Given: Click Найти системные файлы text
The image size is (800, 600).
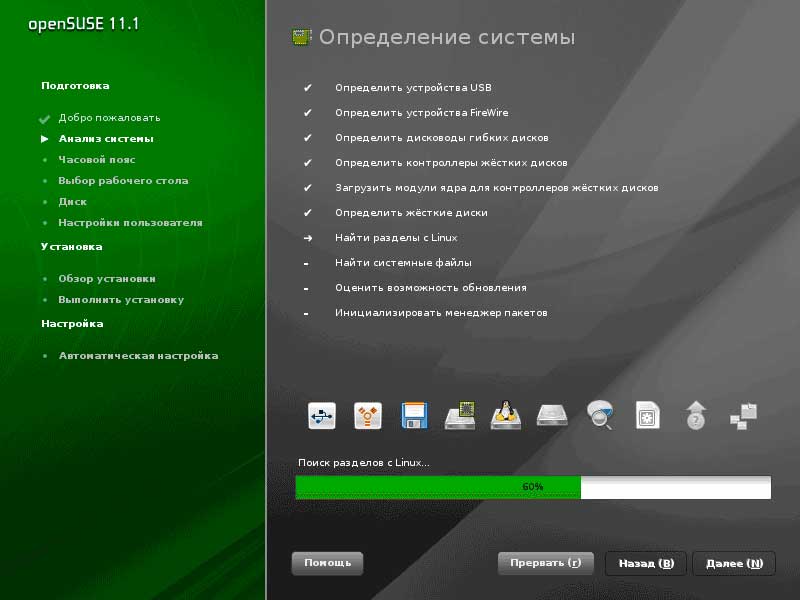Looking at the screenshot, I should coord(403,263).
